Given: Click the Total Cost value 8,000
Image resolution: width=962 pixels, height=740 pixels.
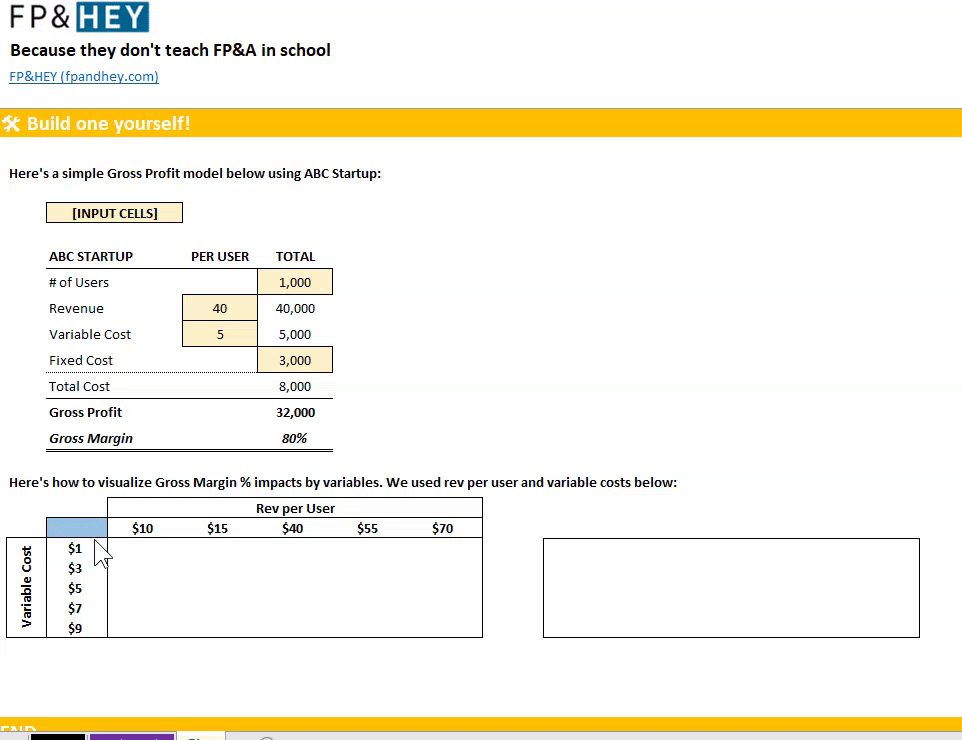Looking at the screenshot, I should point(295,386).
